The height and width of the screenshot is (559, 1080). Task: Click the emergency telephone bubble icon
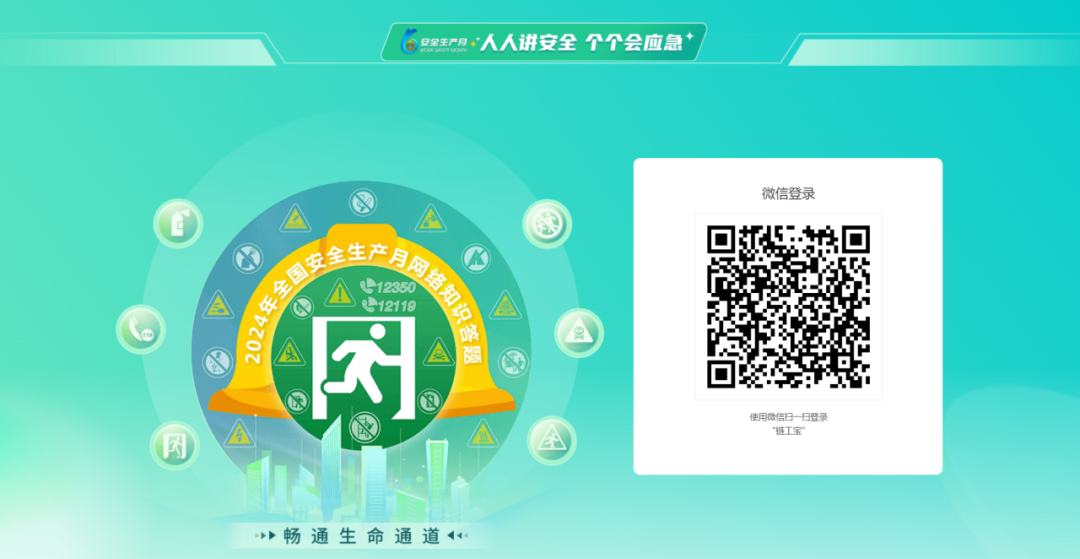(x=141, y=330)
